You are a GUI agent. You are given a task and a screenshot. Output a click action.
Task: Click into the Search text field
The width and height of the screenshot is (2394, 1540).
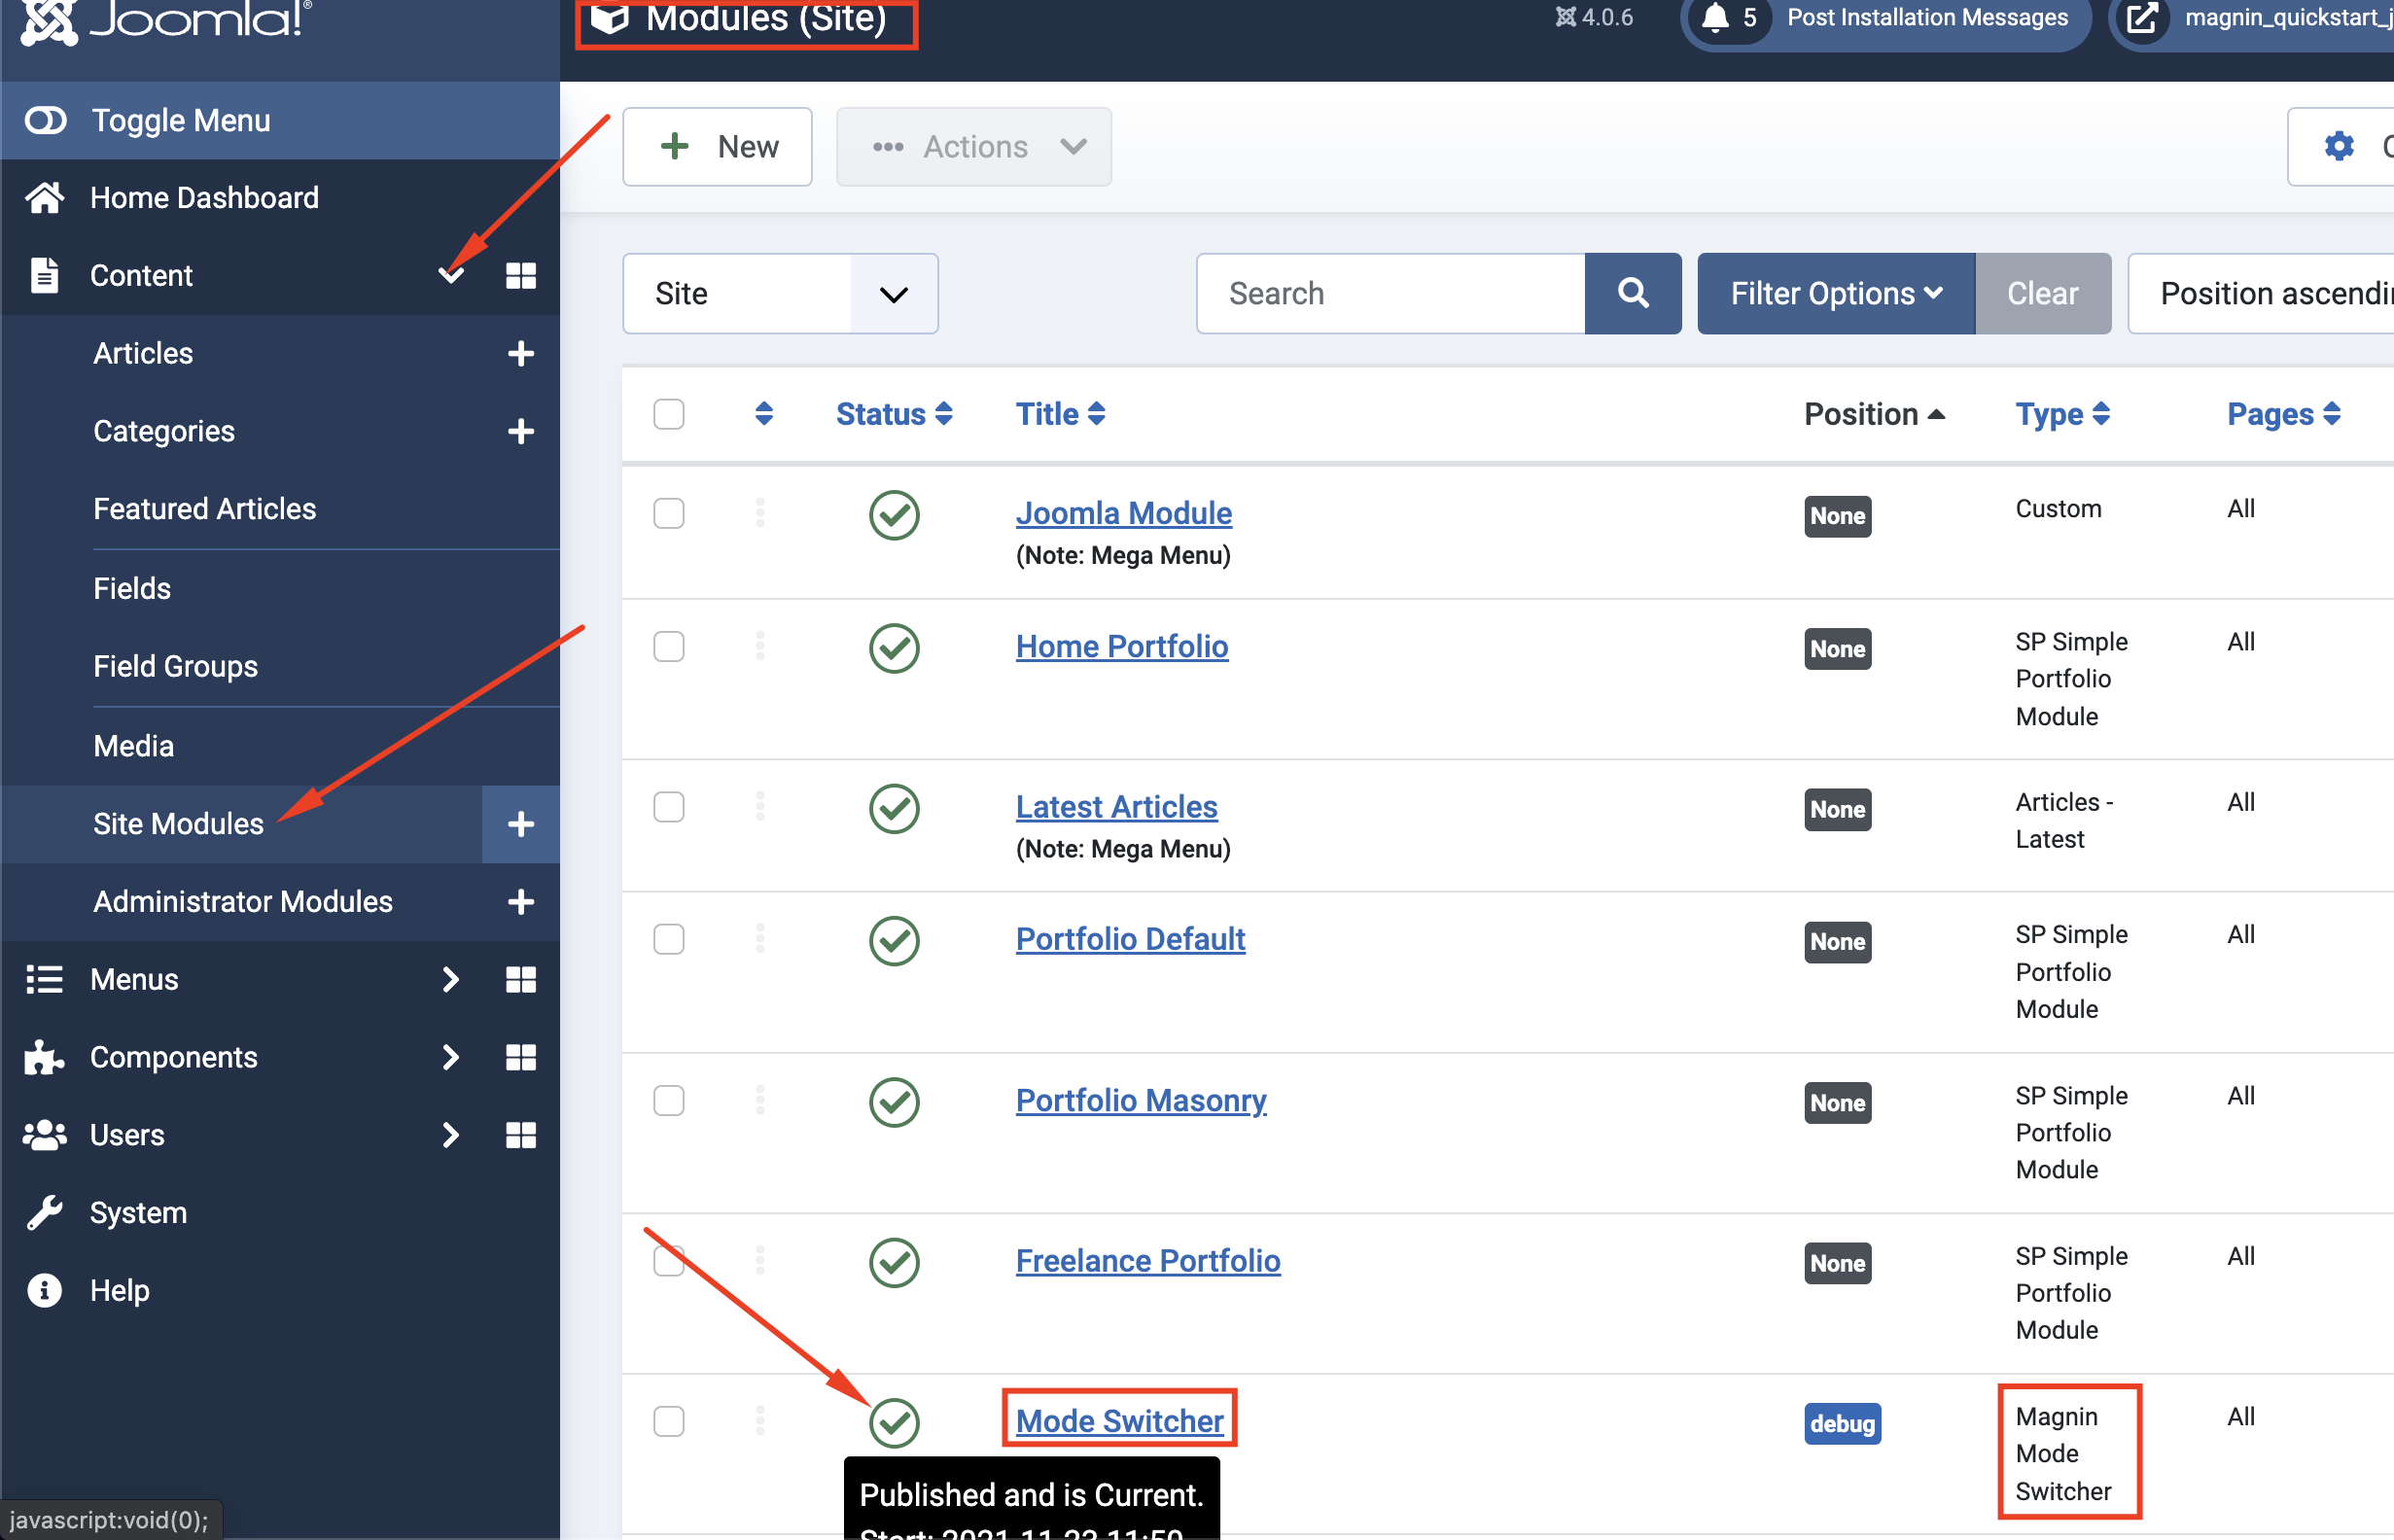pyautogui.click(x=1390, y=293)
